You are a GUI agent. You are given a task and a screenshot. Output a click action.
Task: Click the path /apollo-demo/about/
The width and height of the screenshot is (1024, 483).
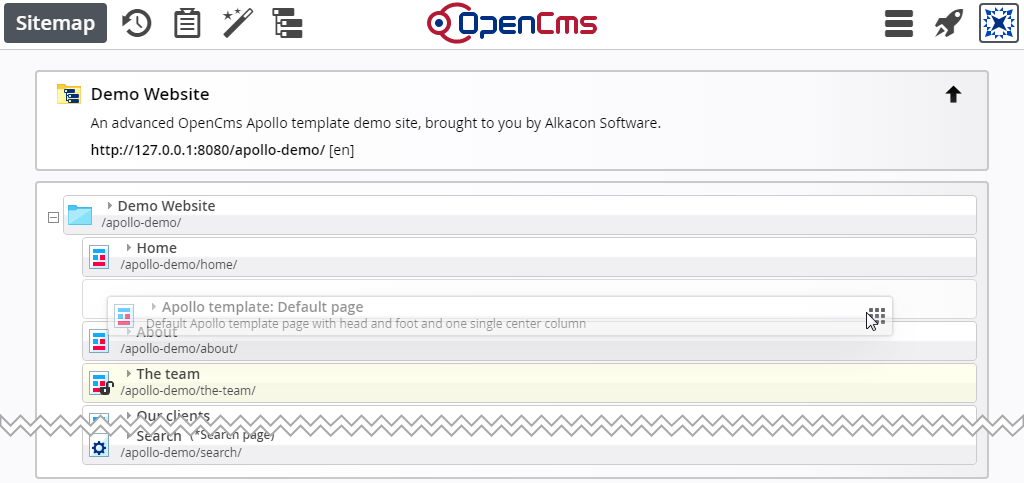pyautogui.click(x=179, y=349)
